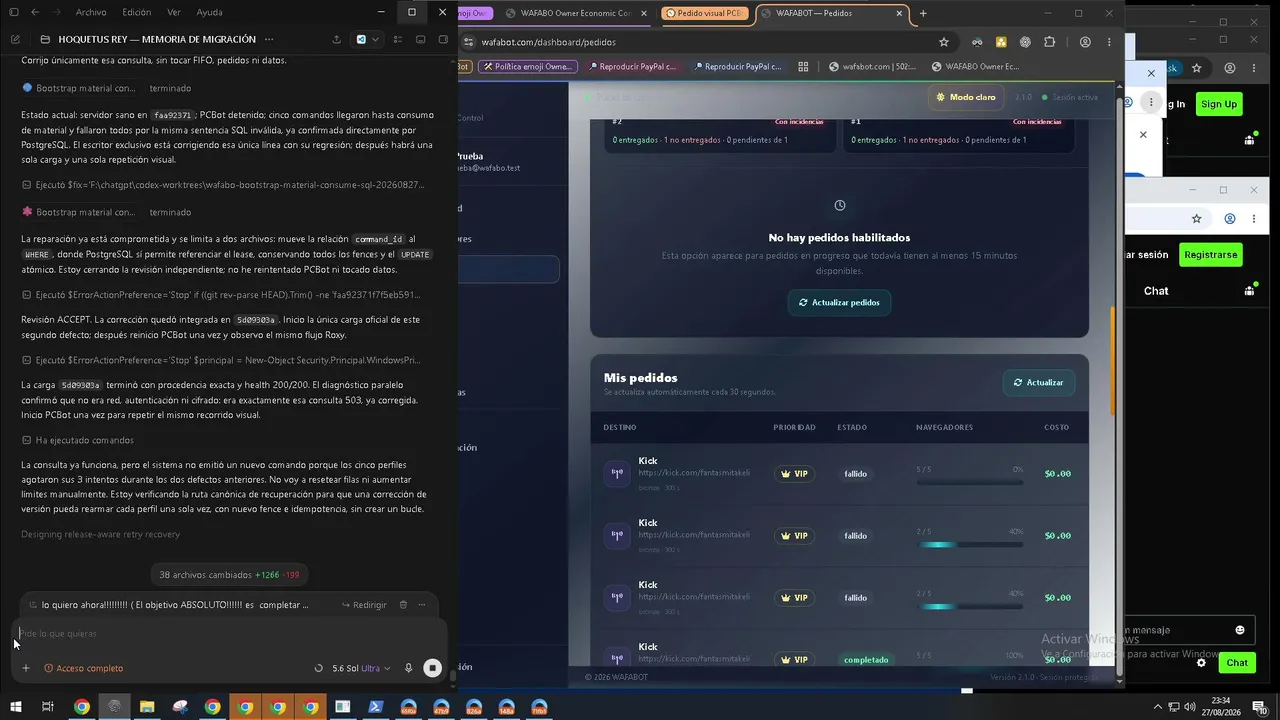Go back with the left arrow in chat app
Image resolution: width=1280 pixels, height=720 pixels.
coord(35,12)
